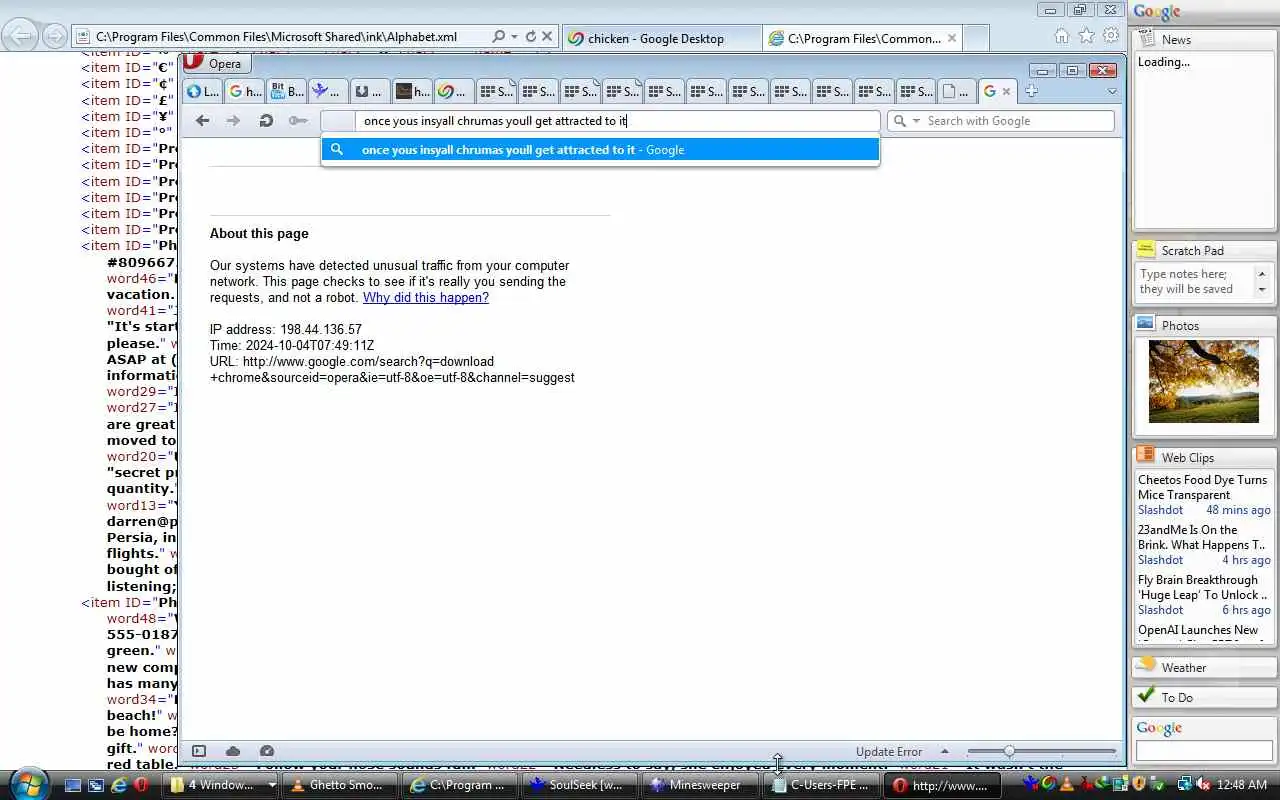Switch to the BitTorrent 'B...' tab
1280x800 pixels.
click(x=286, y=91)
